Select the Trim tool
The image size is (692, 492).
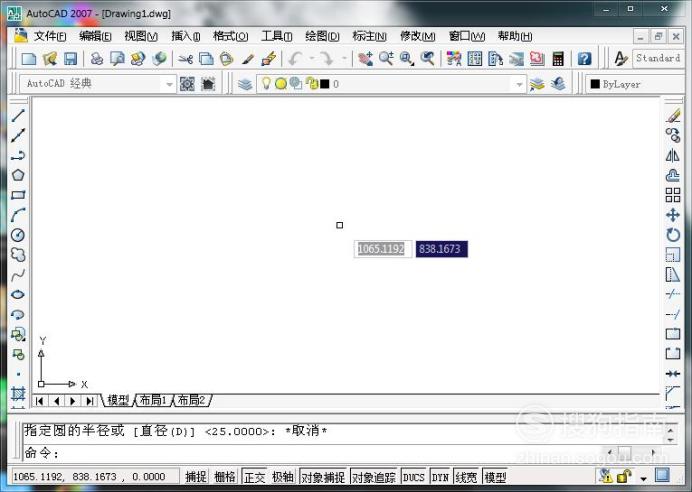(x=673, y=294)
